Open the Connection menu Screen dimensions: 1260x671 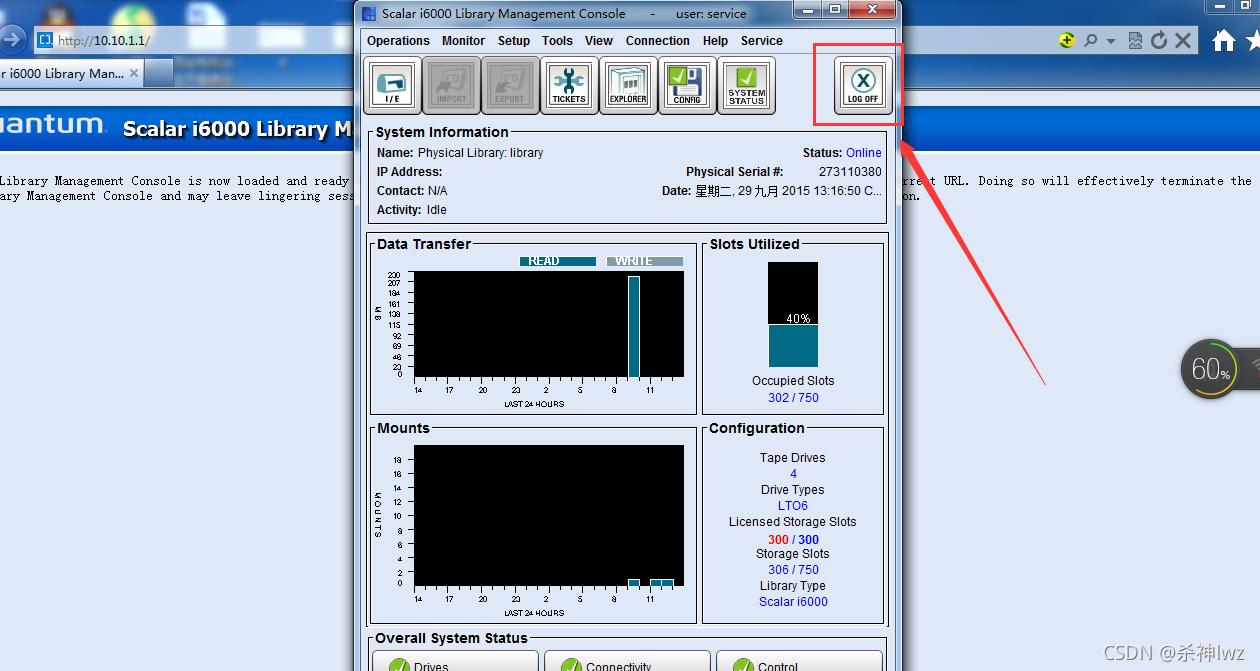coord(657,41)
